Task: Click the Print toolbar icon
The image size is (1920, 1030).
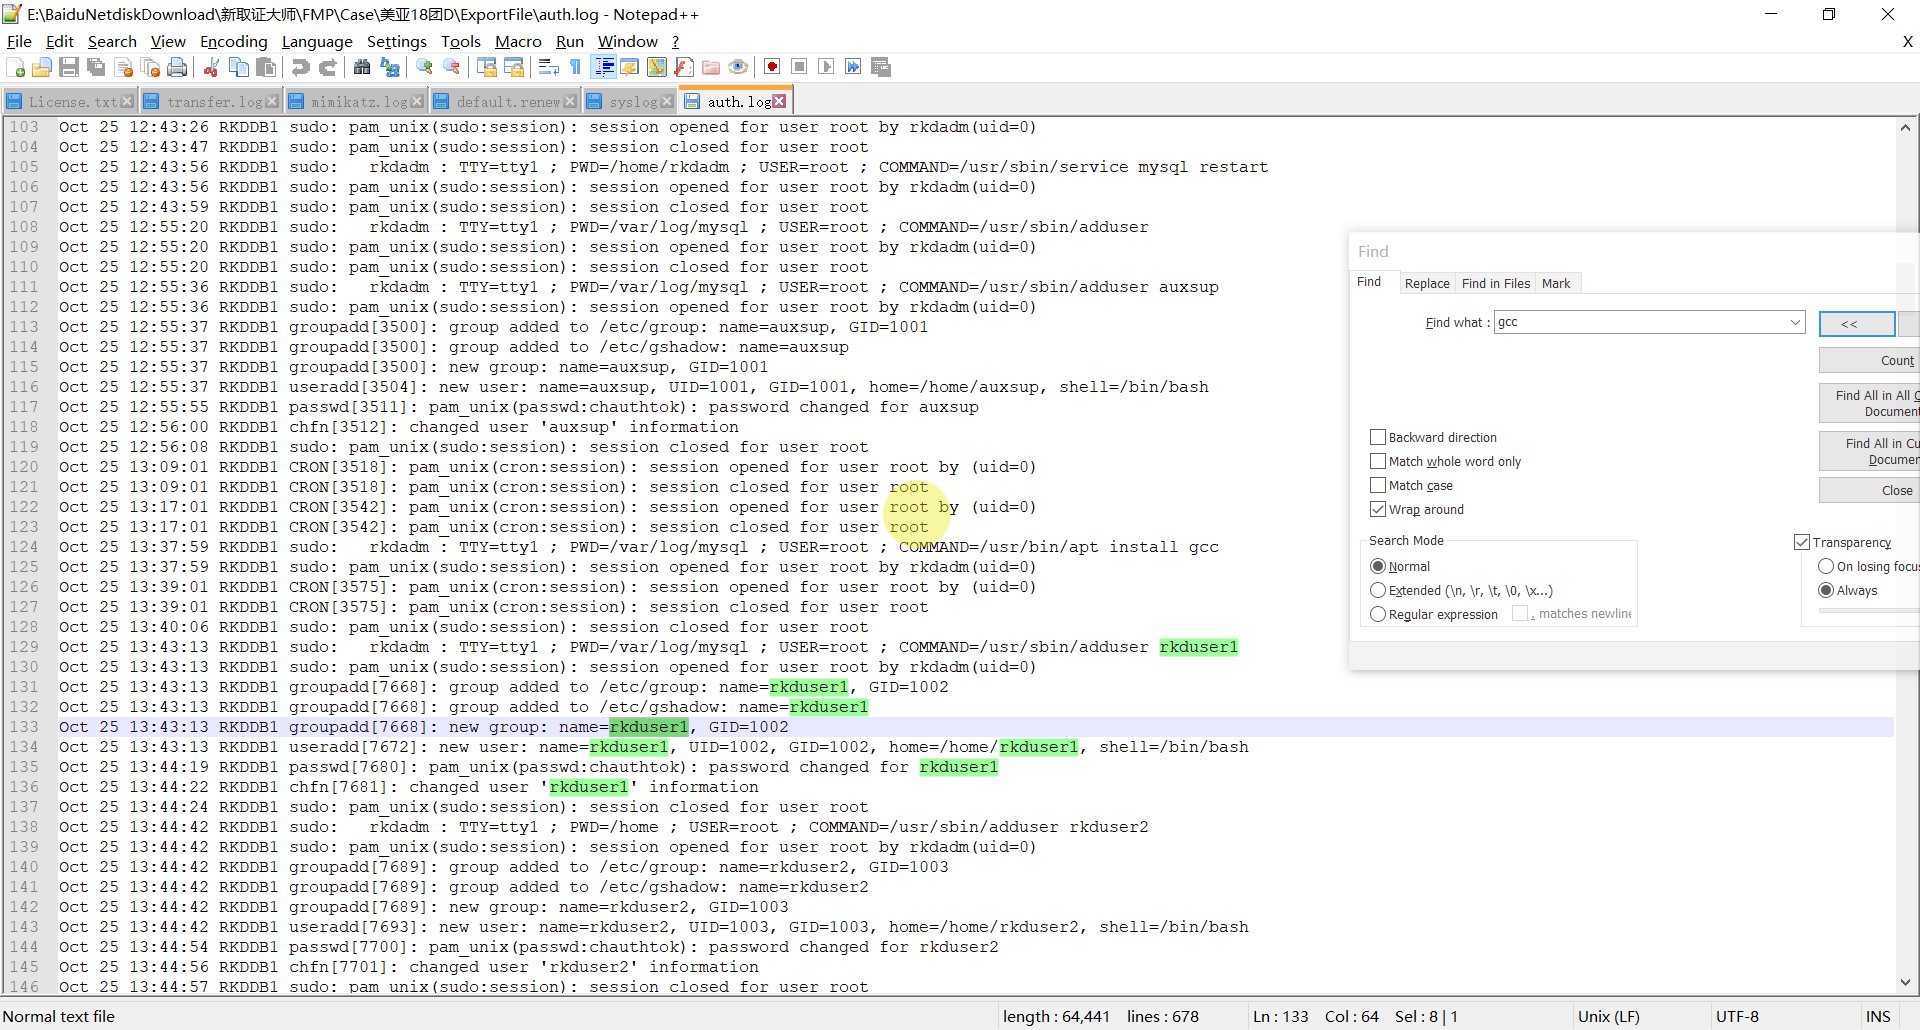Action: click(177, 67)
